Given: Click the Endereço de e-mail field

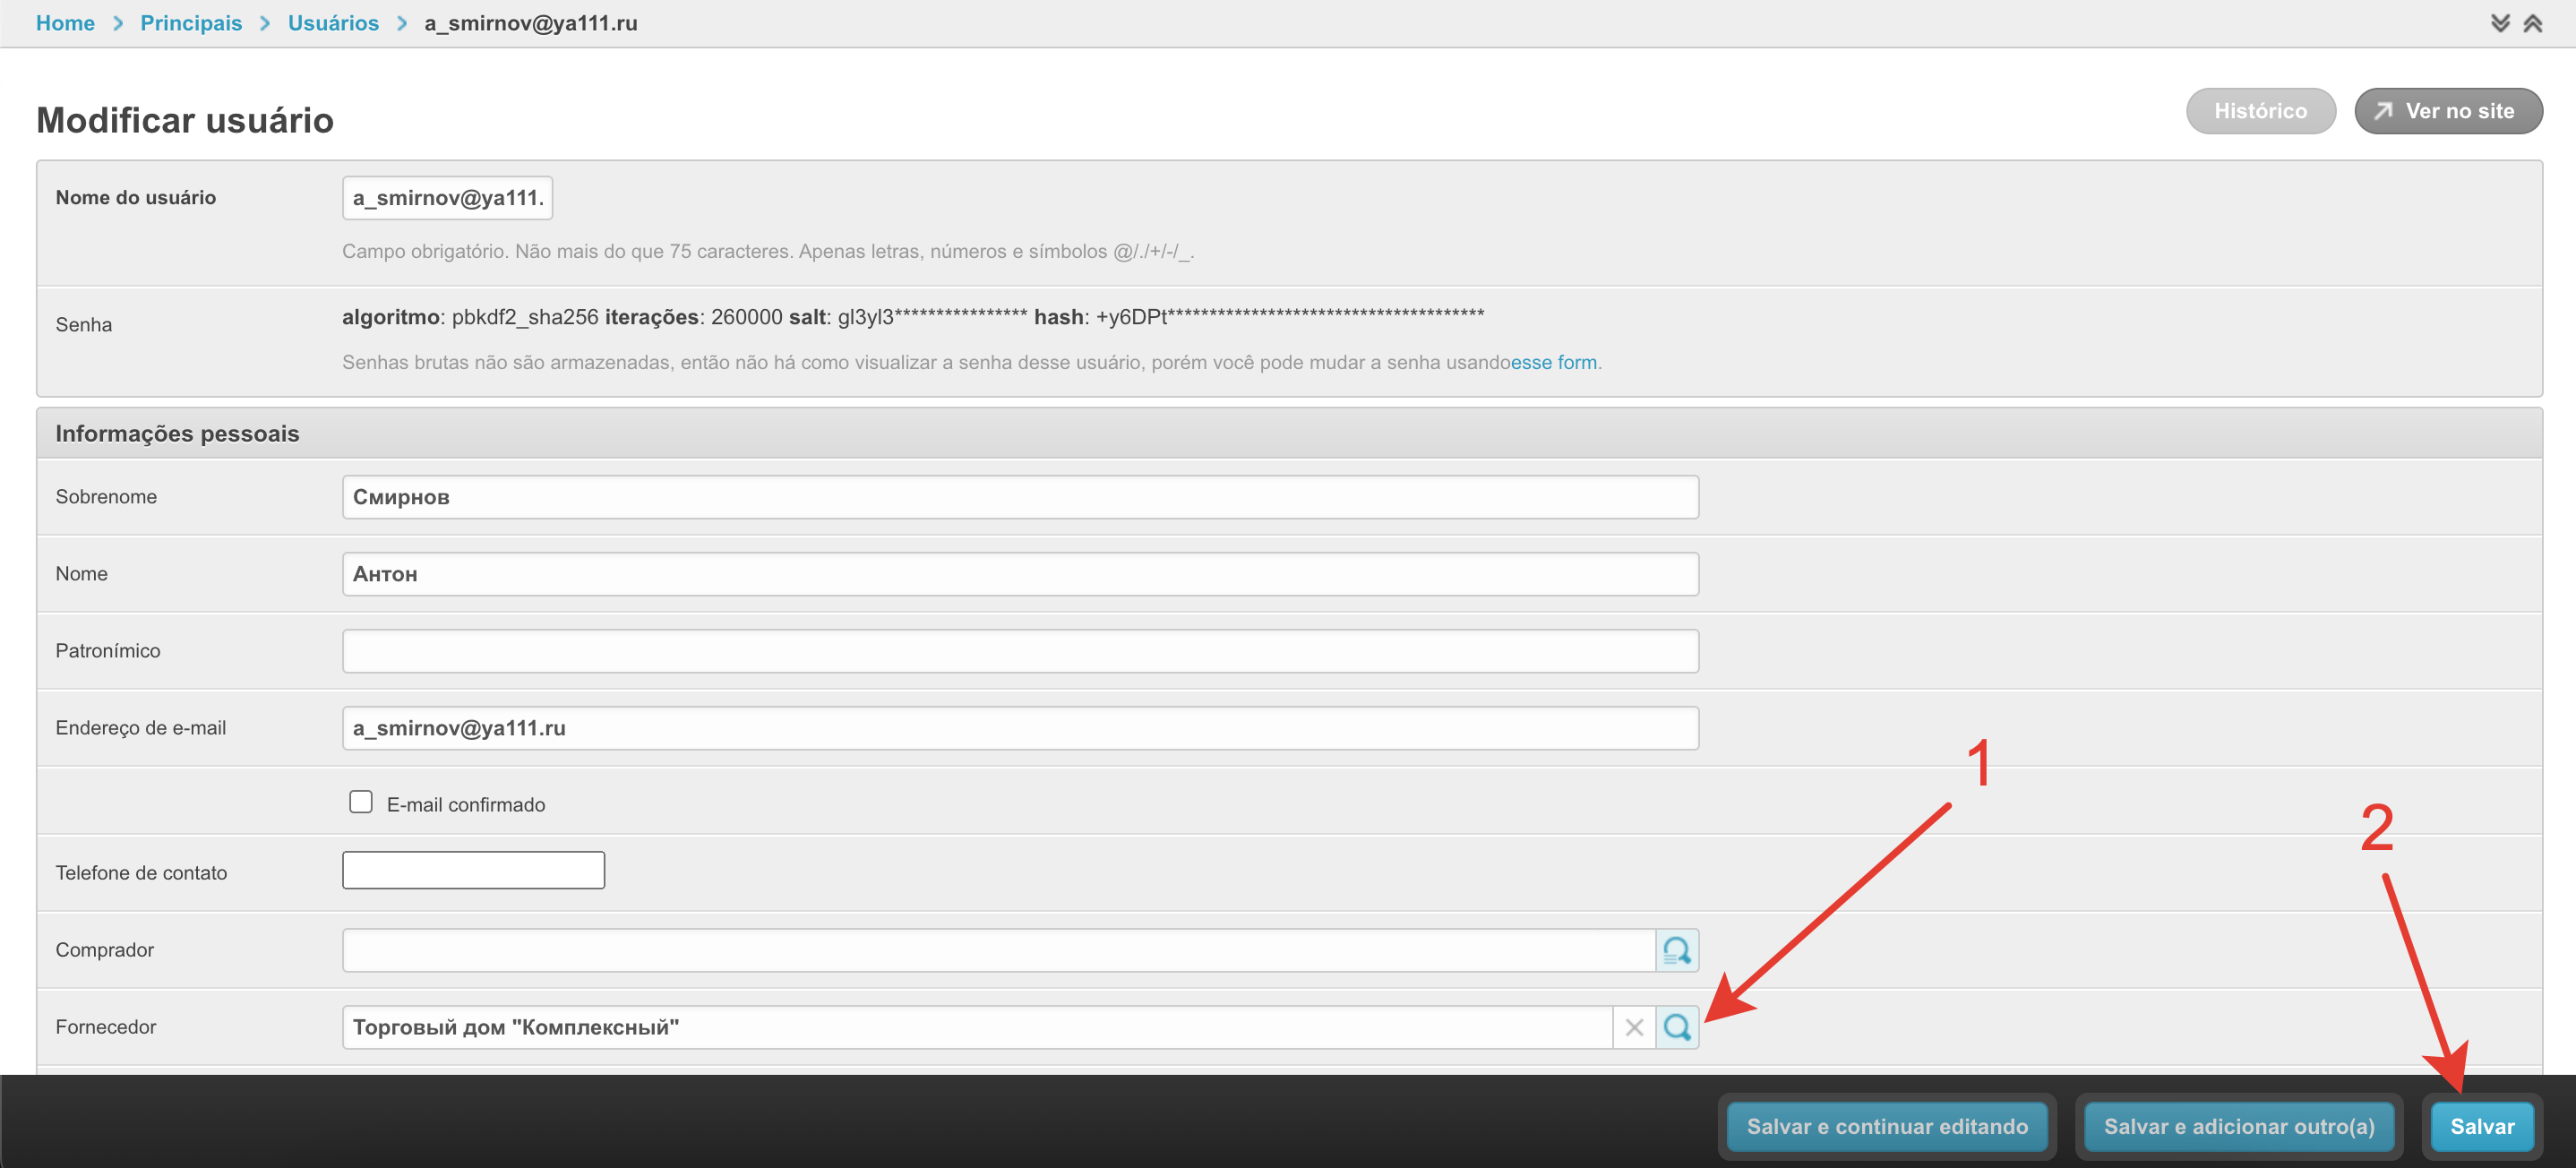Looking at the screenshot, I should click(x=1020, y=728).
